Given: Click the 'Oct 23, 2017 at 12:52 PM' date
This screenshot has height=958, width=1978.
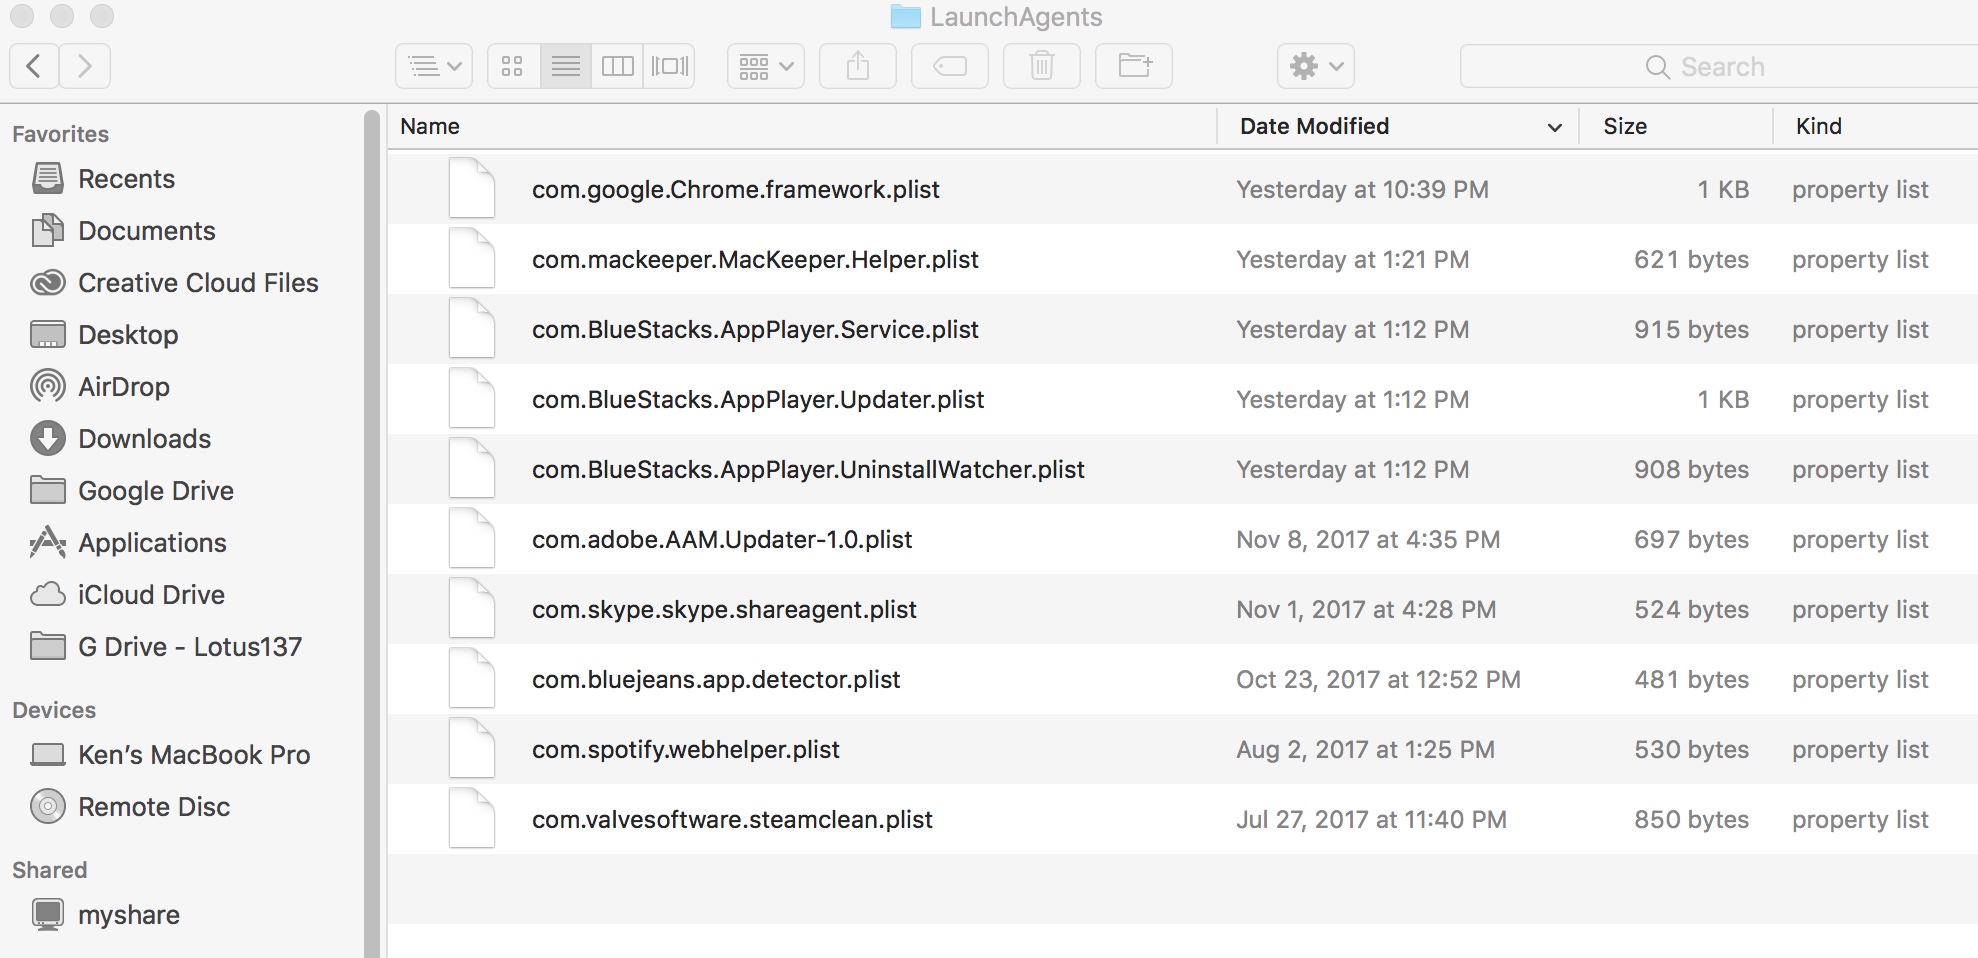Looking at the screenshot, I should [1378, 680].
